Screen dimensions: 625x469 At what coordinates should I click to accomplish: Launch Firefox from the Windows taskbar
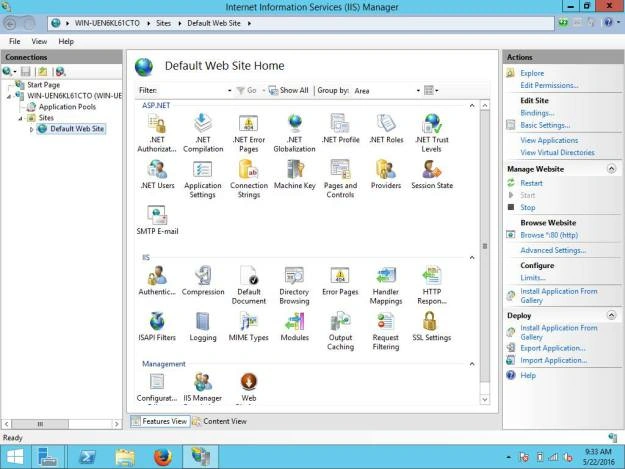[163, 457]
